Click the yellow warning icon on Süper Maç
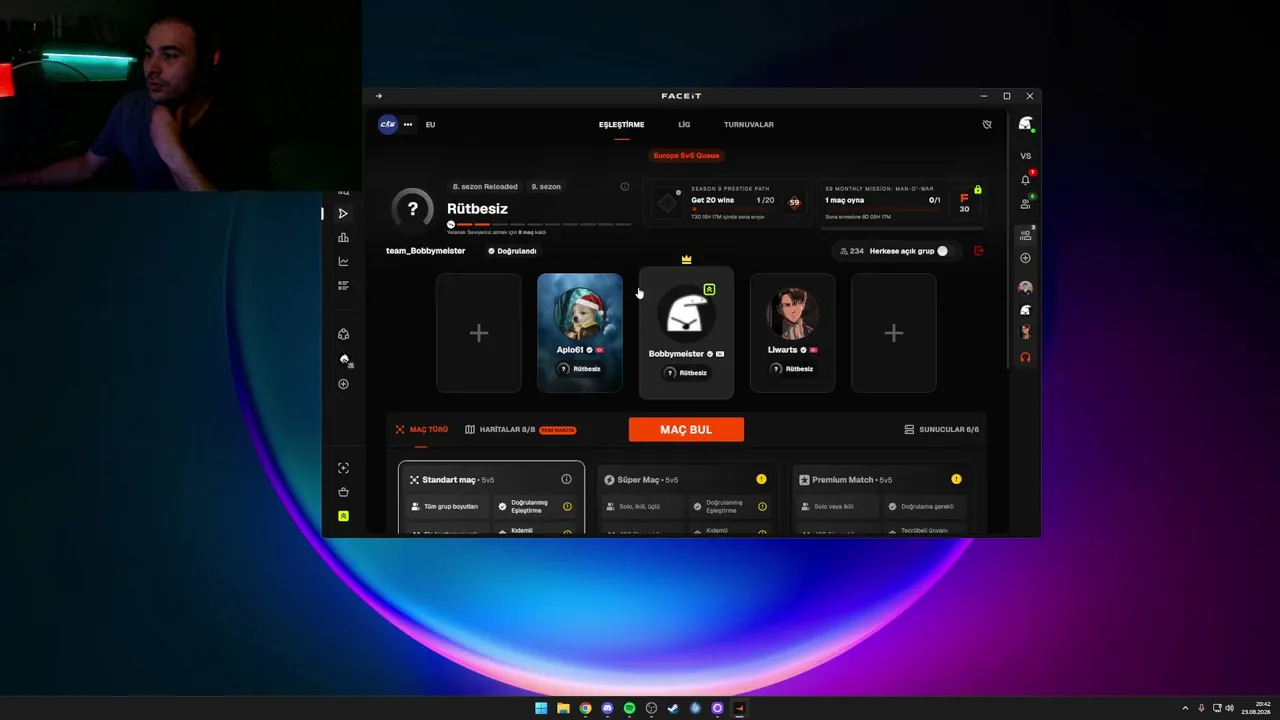Viewport: 1280px width, 720px height. [x=761, y=480]
